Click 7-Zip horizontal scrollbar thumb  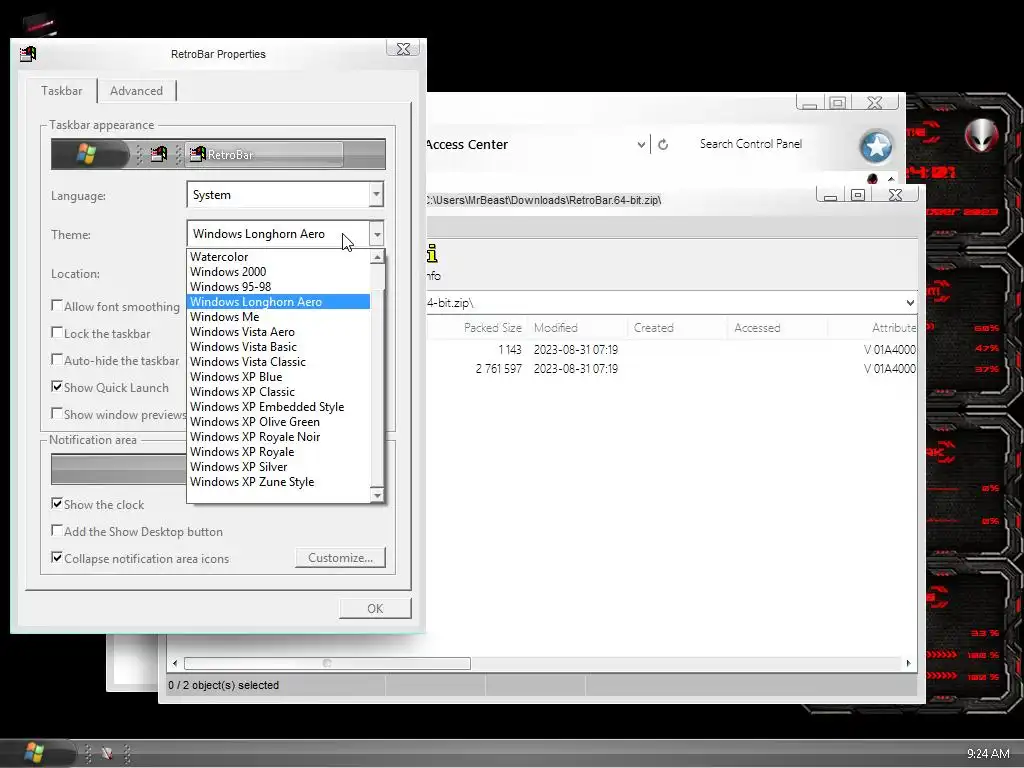point(327,664)
